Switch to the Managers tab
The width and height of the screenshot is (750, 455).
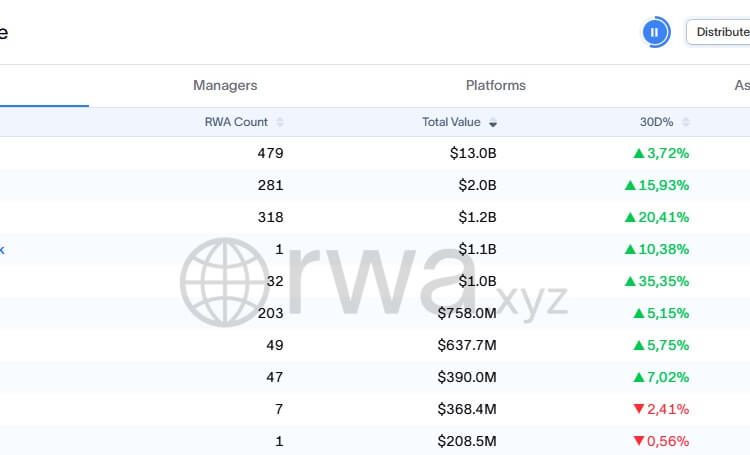click(225, 86)
